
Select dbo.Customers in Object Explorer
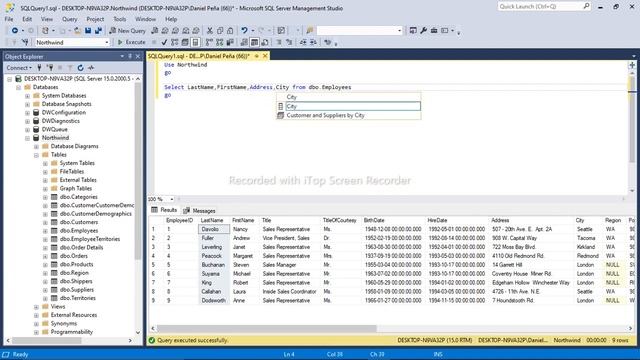coord(79,222)
